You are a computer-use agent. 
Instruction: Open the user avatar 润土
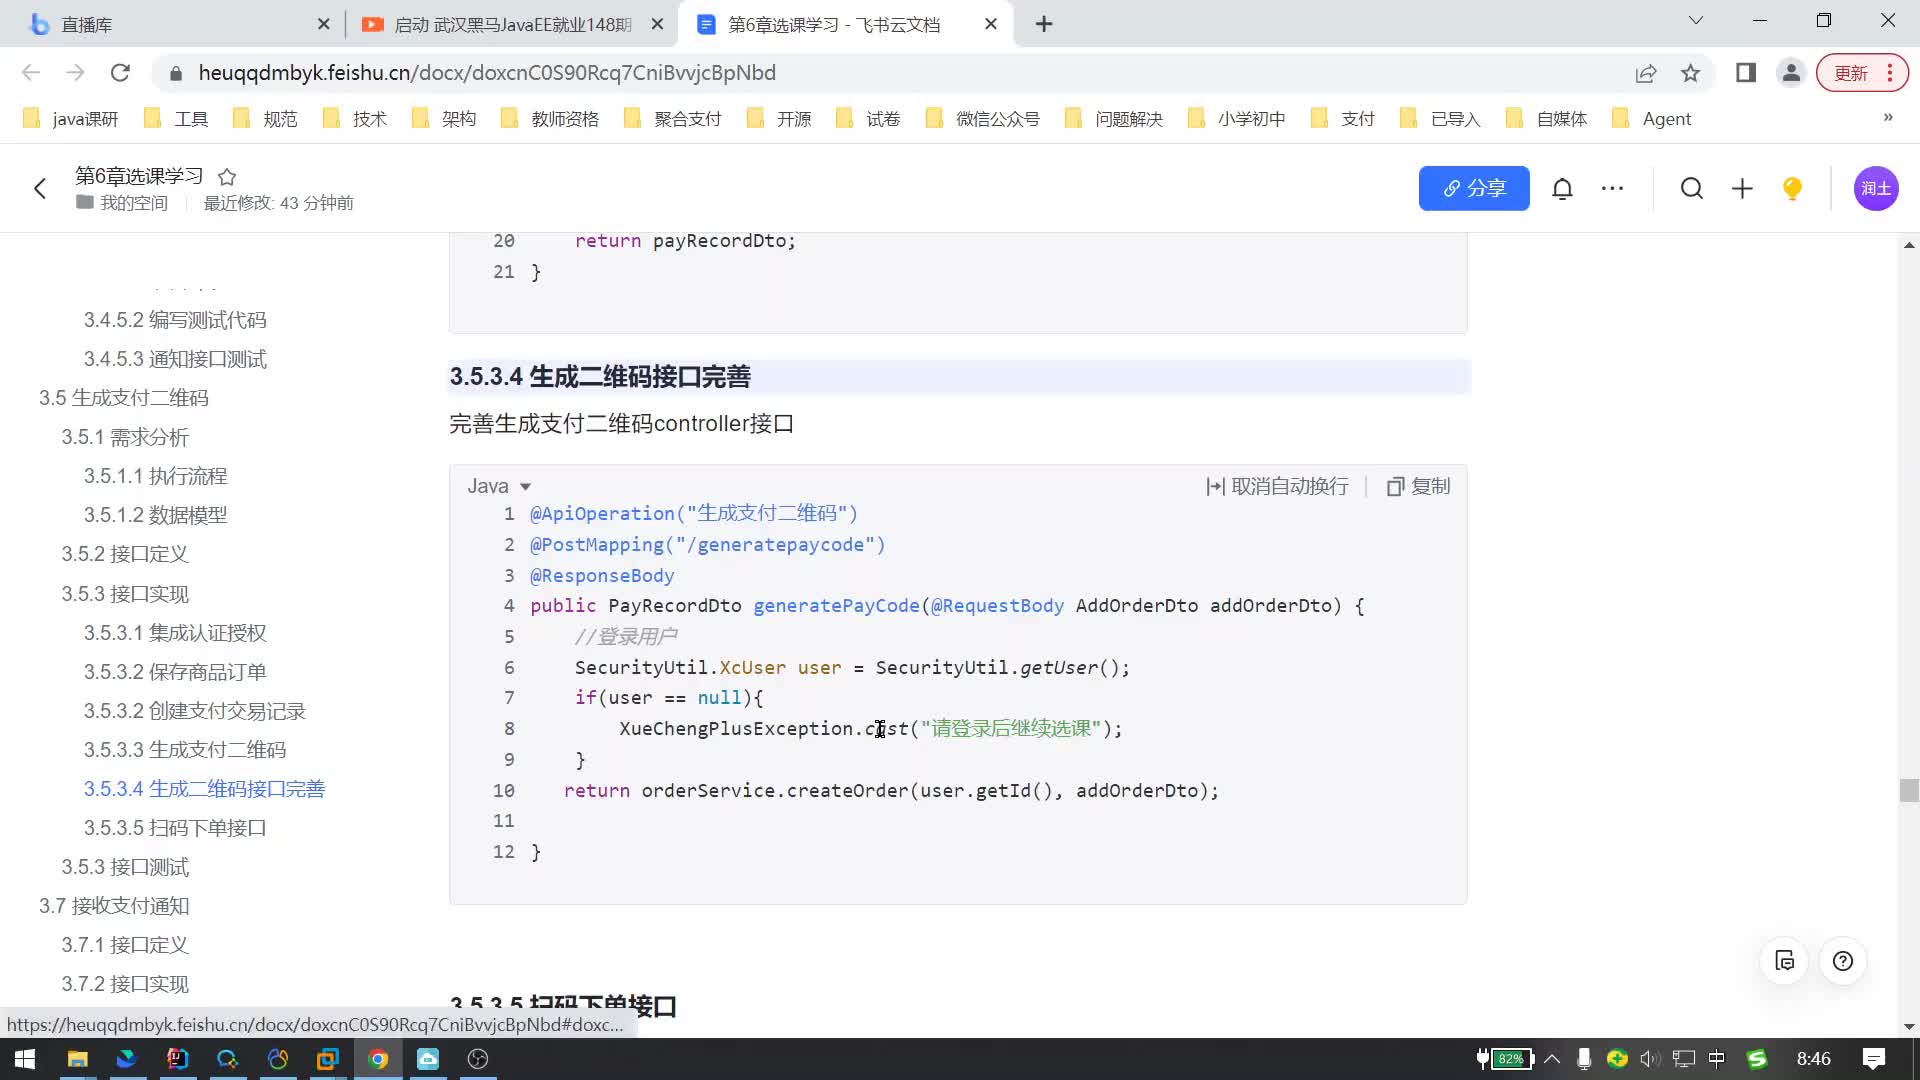tap(1876, 188)
